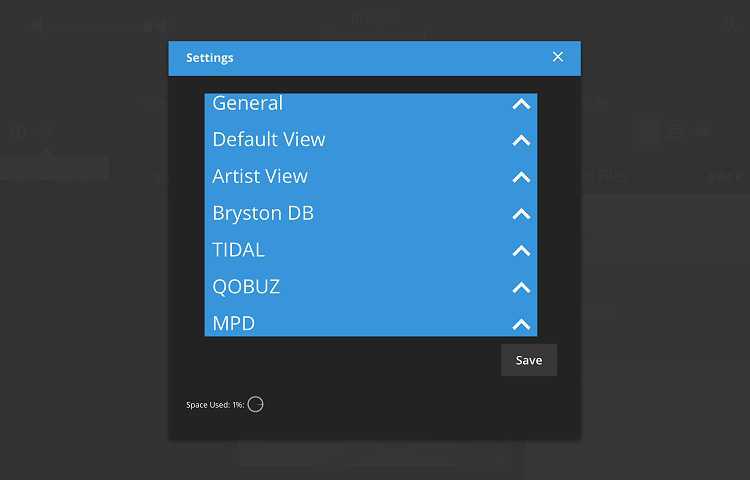Close the Settings dialog with X
Screen dimensions: 750x480
(558, 57)
